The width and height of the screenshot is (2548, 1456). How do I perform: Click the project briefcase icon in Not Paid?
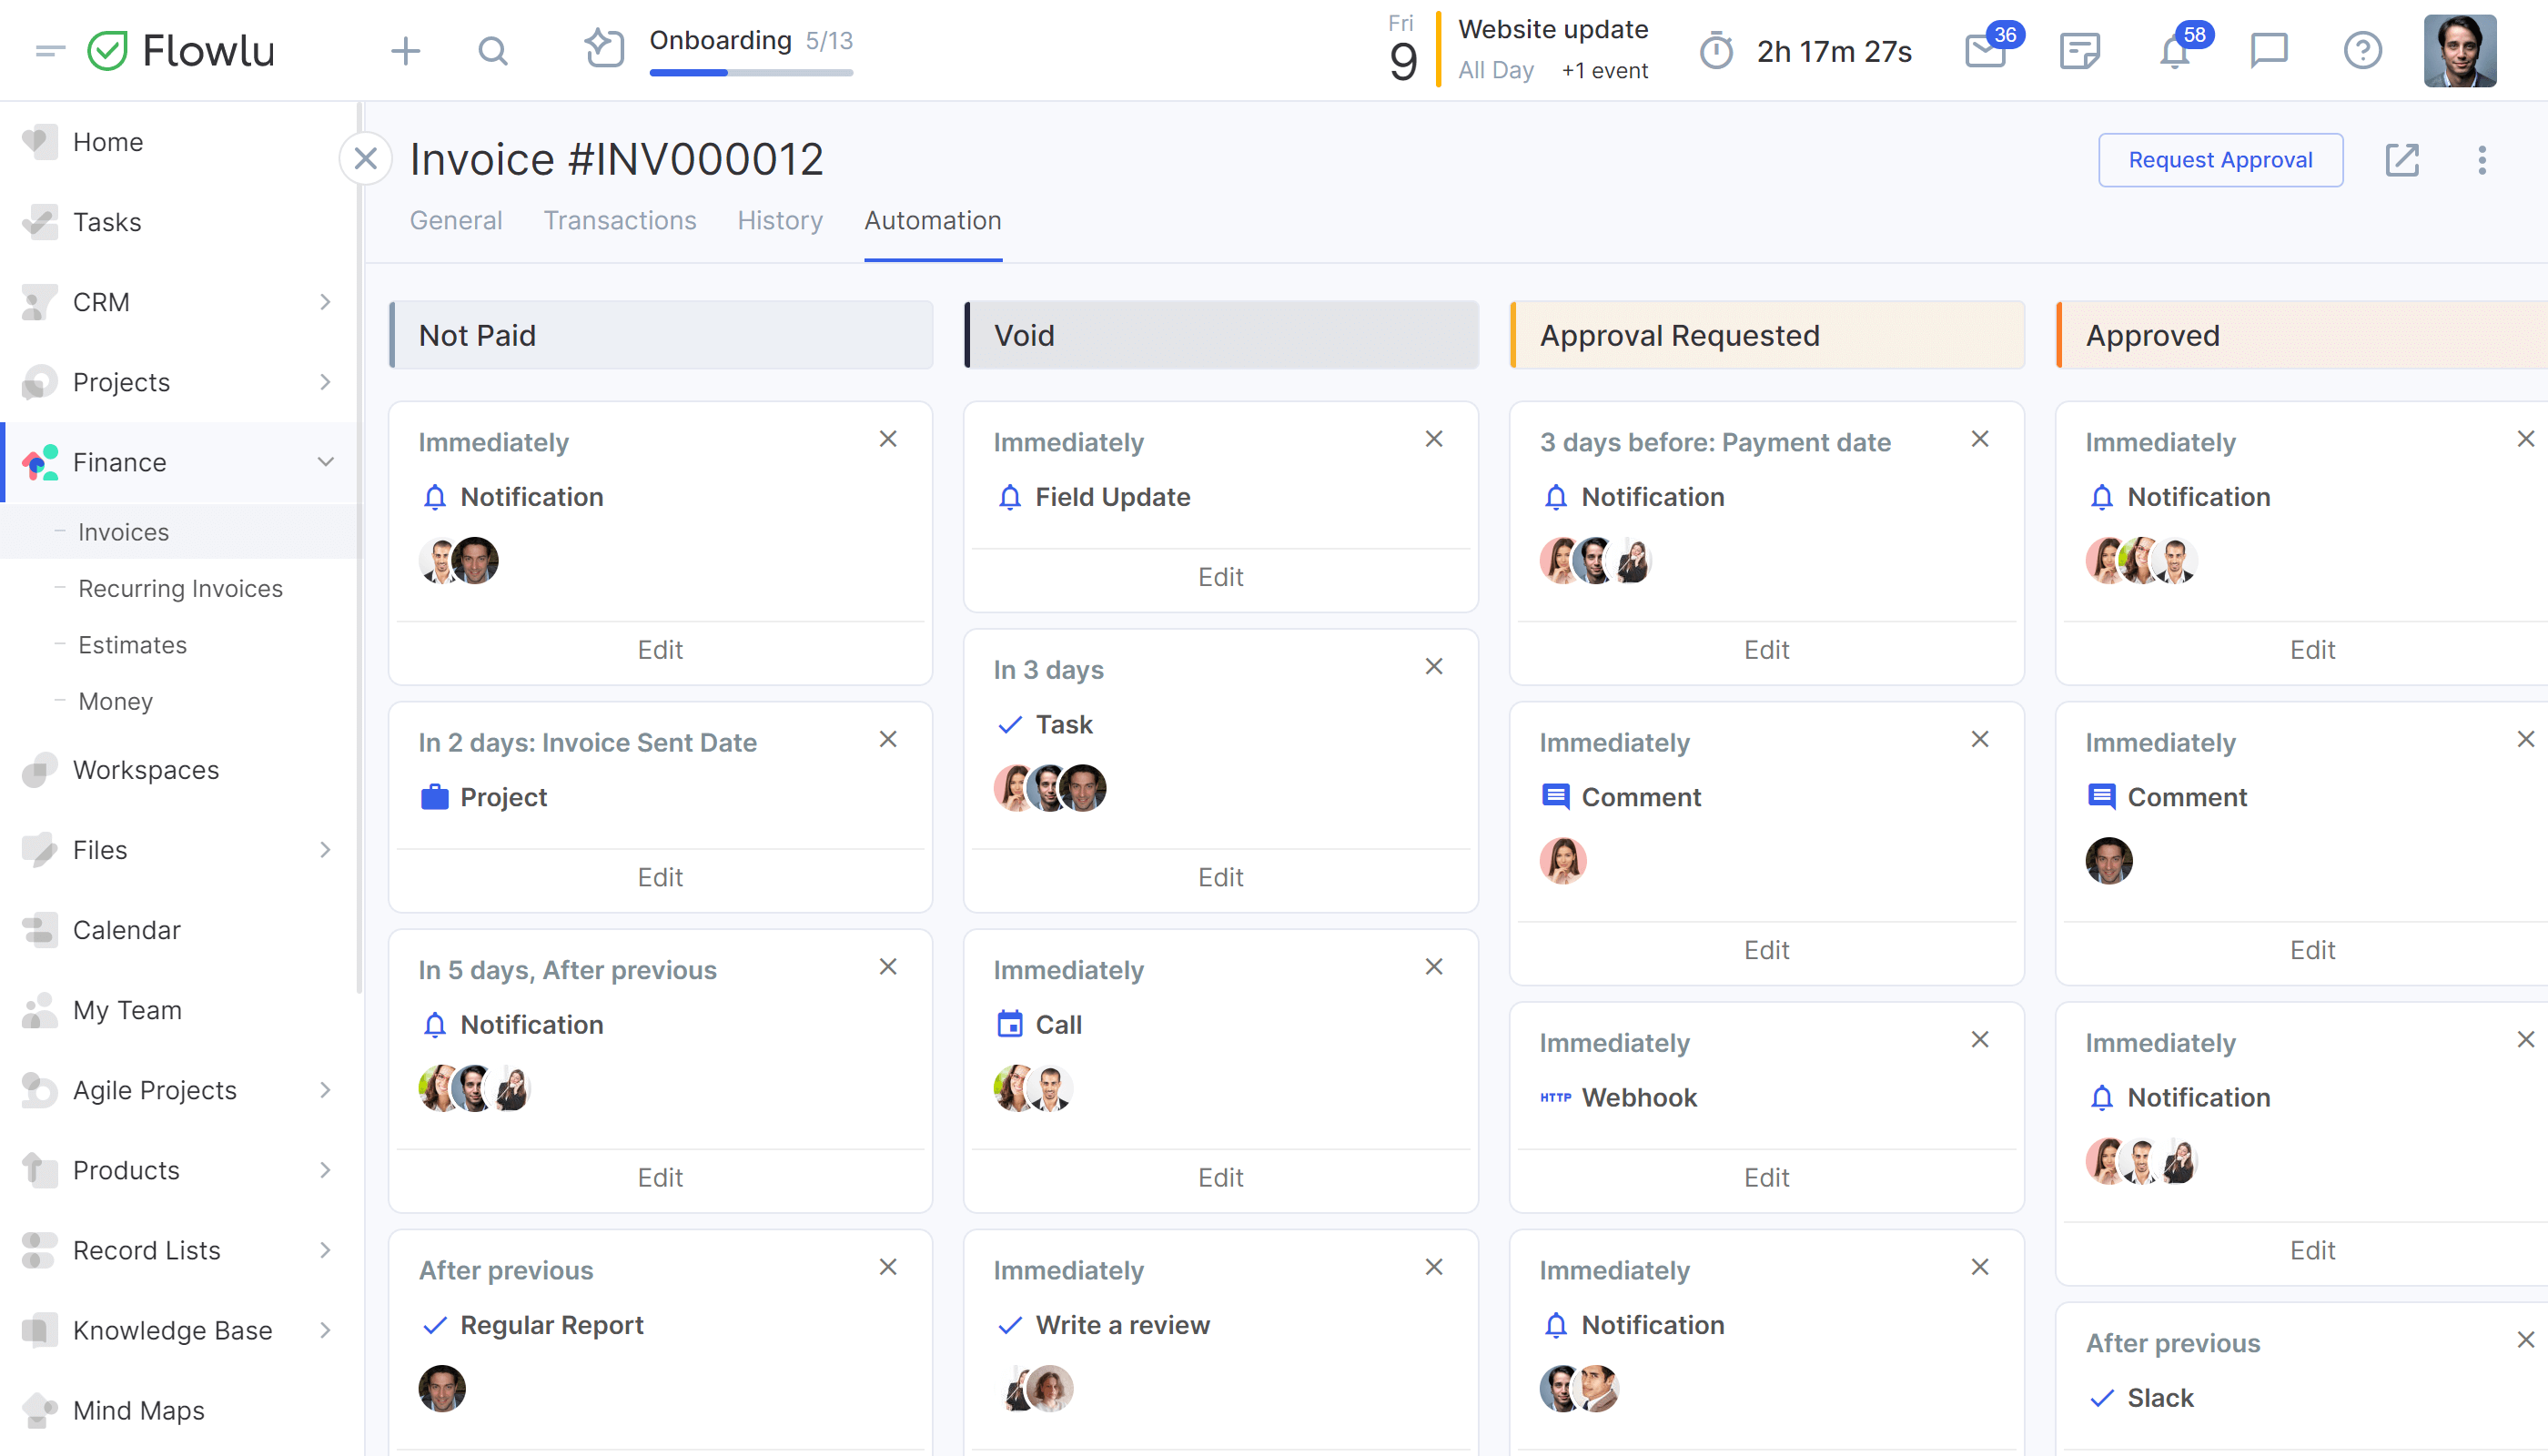tap(434, 796)
